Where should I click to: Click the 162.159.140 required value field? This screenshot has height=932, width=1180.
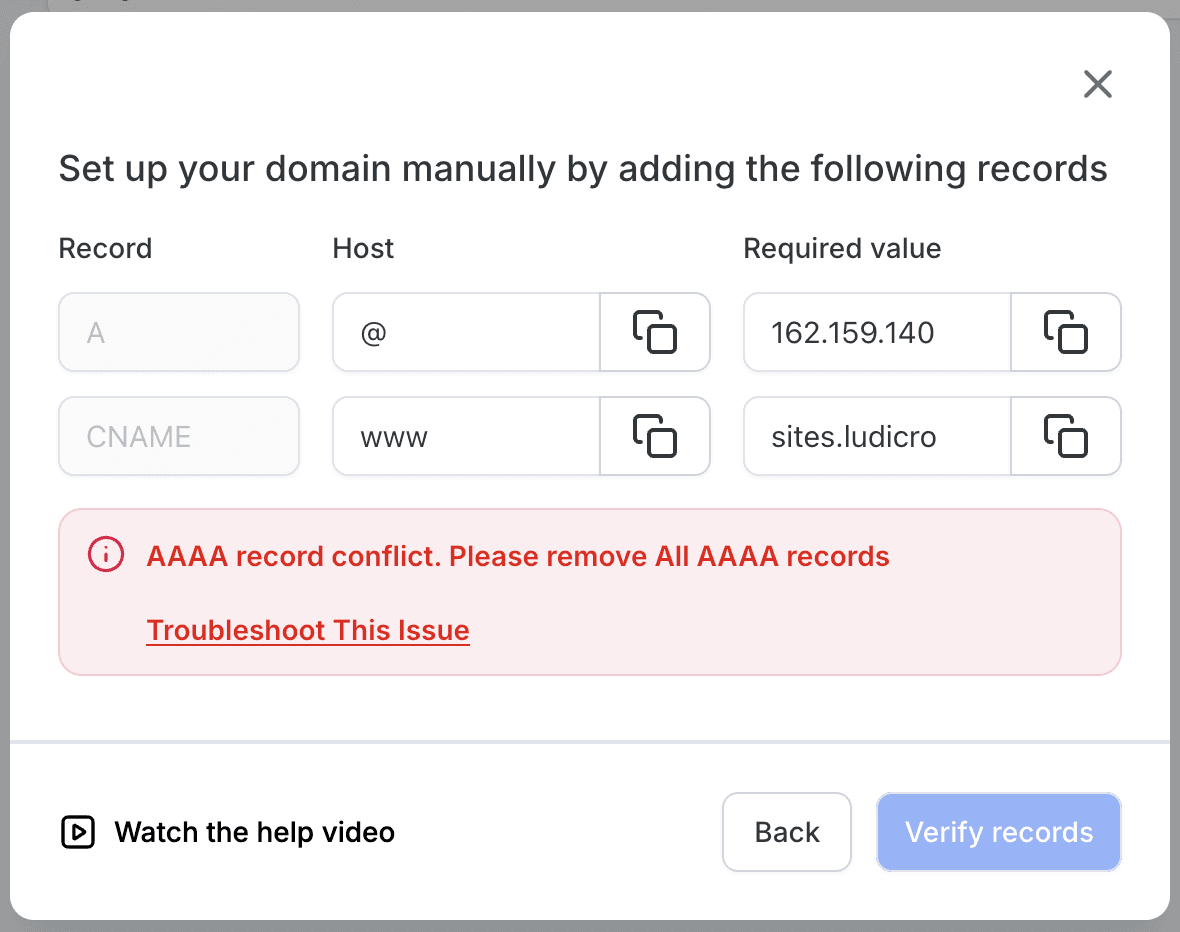coord(877,332)
